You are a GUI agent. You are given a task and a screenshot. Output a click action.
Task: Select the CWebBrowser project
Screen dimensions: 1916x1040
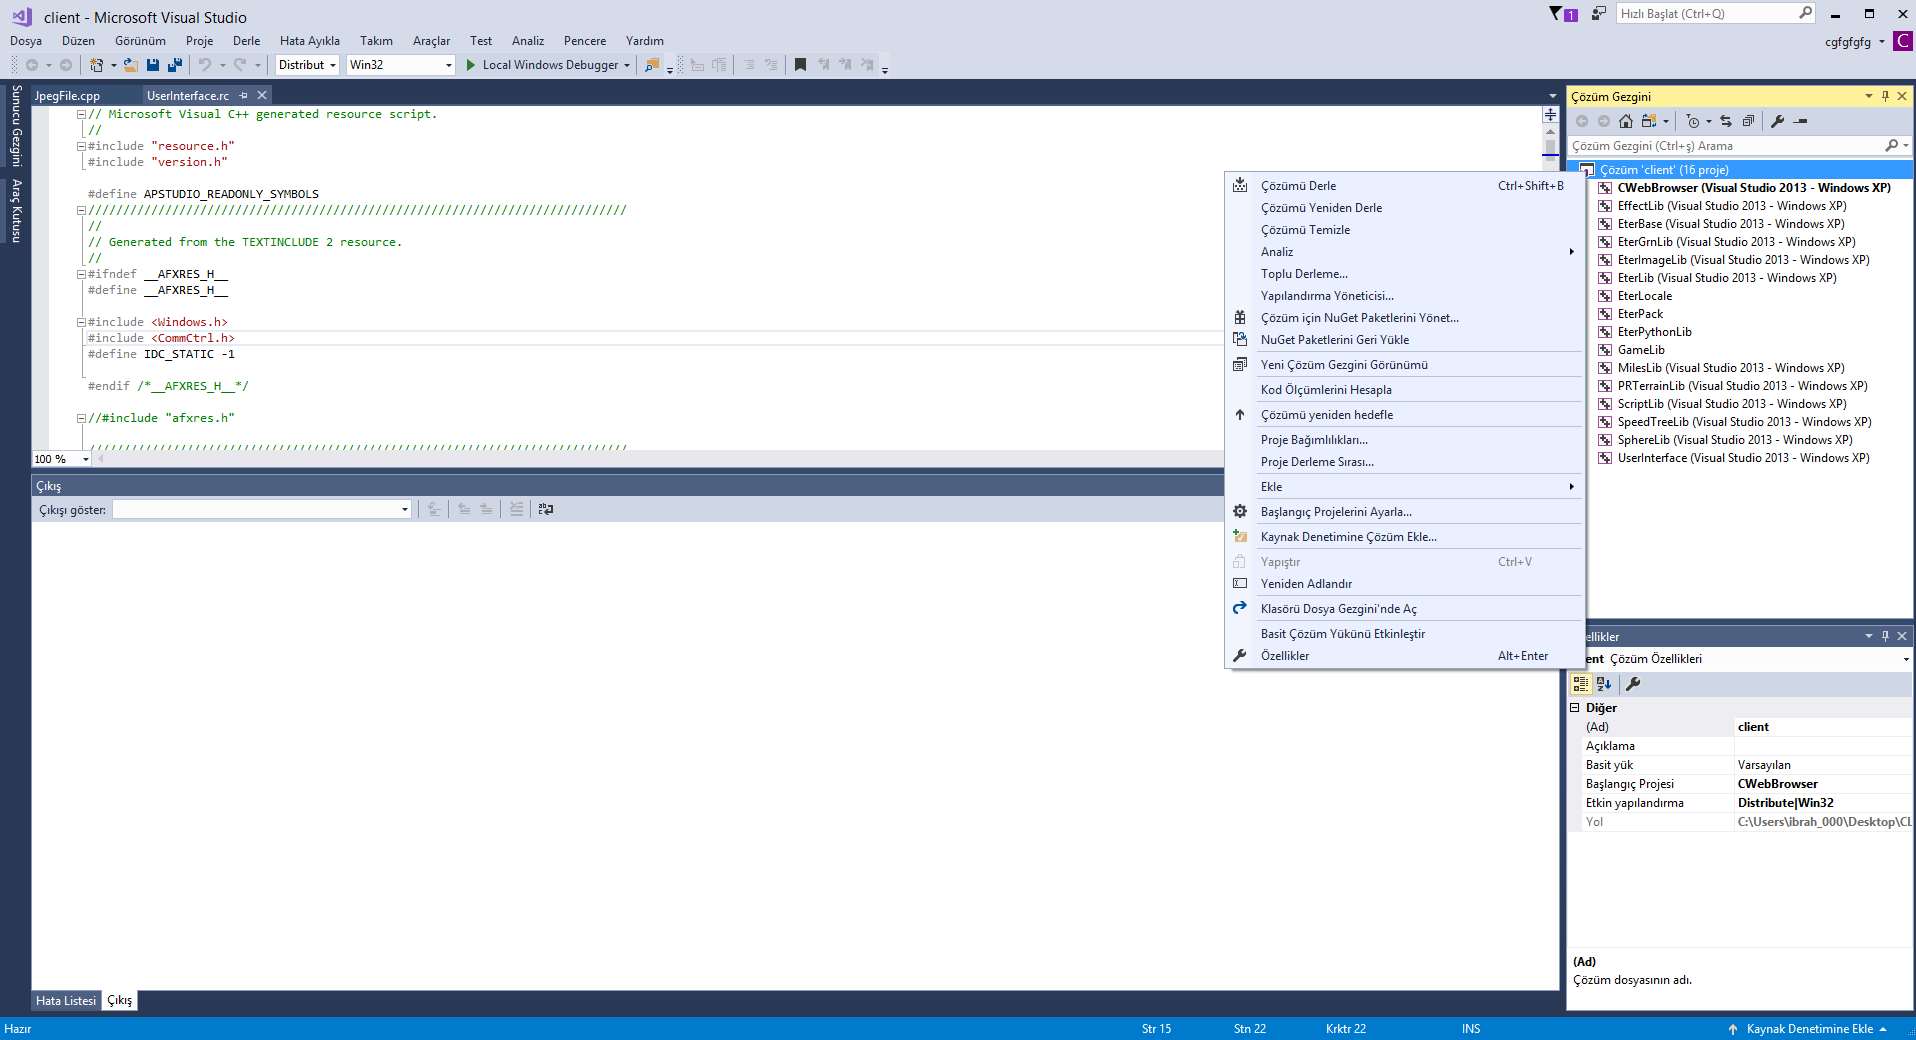coord(1754,188)
